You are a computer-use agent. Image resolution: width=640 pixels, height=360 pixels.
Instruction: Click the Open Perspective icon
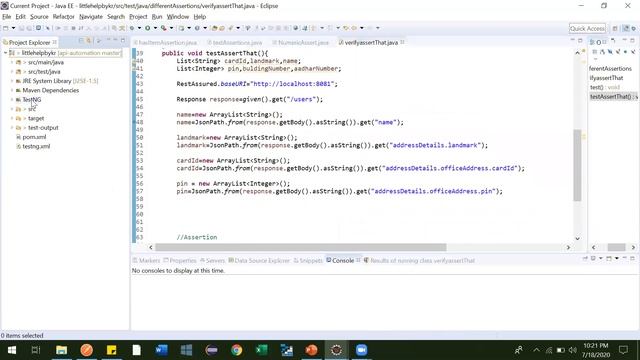pos(615,28)
